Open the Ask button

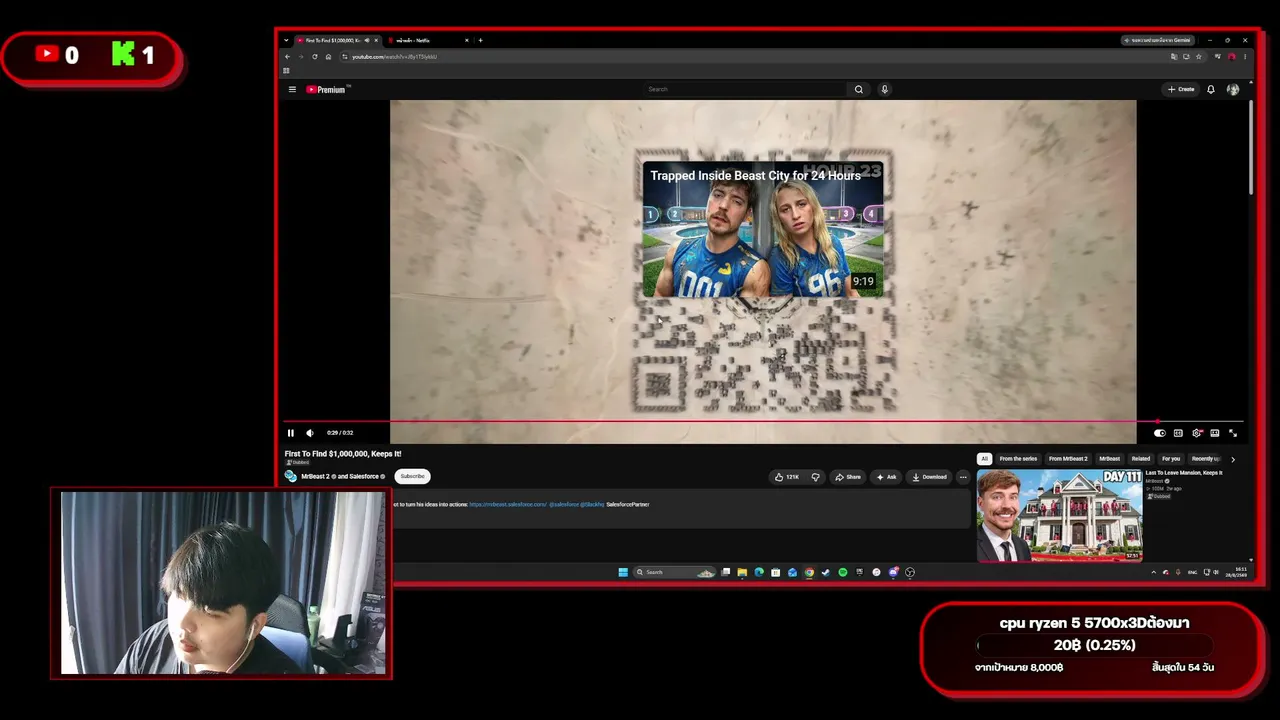[x=886, y=477]
